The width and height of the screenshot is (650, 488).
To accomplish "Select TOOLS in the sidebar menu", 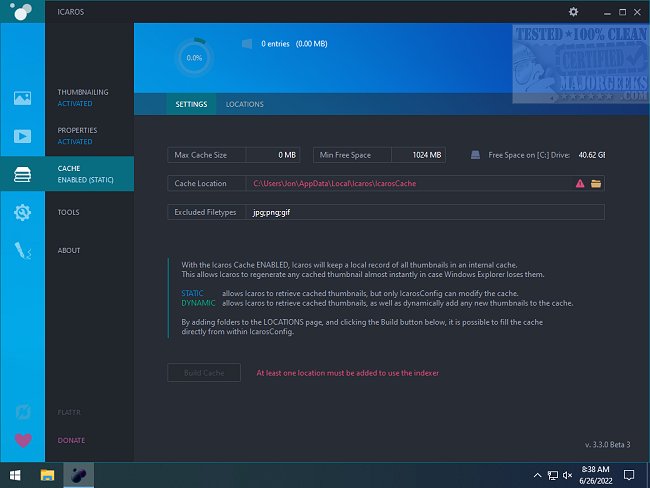I will 68,212.
